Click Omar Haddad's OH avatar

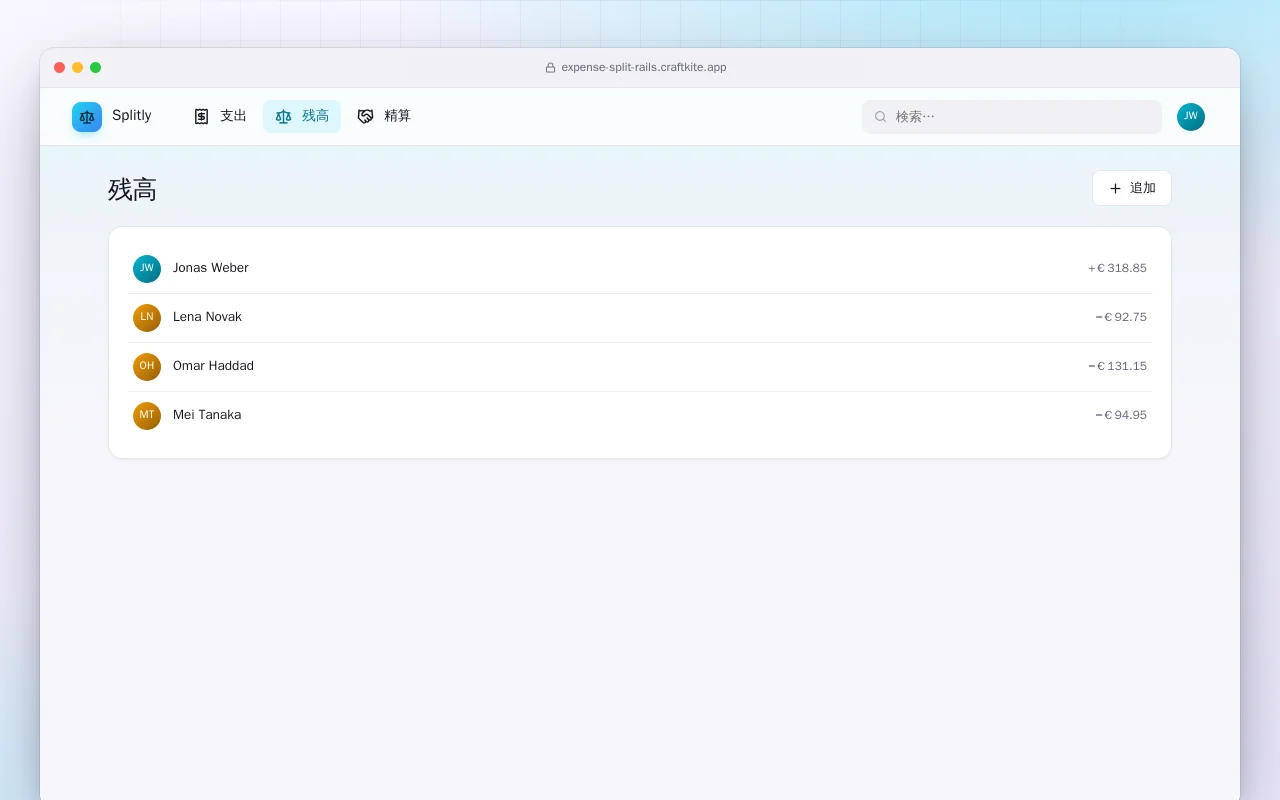[x=147, y=367]
